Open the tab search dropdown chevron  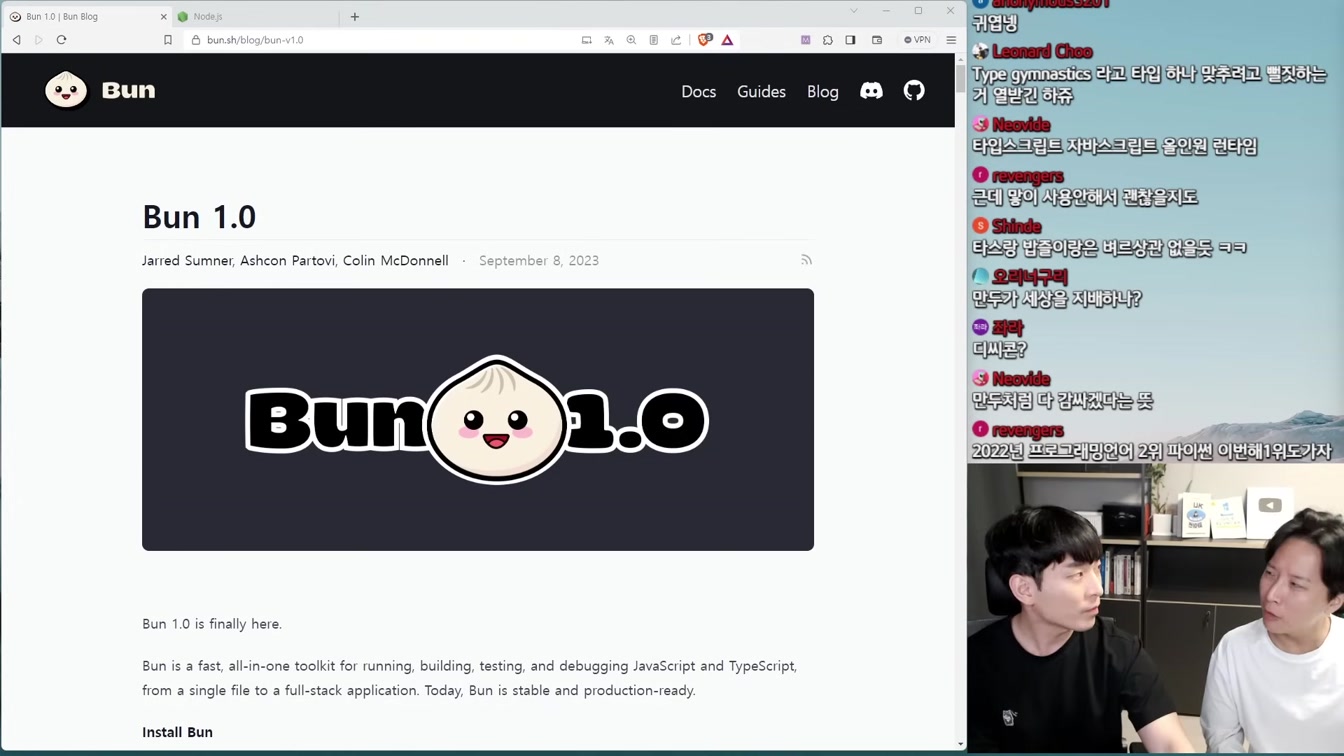854,11
